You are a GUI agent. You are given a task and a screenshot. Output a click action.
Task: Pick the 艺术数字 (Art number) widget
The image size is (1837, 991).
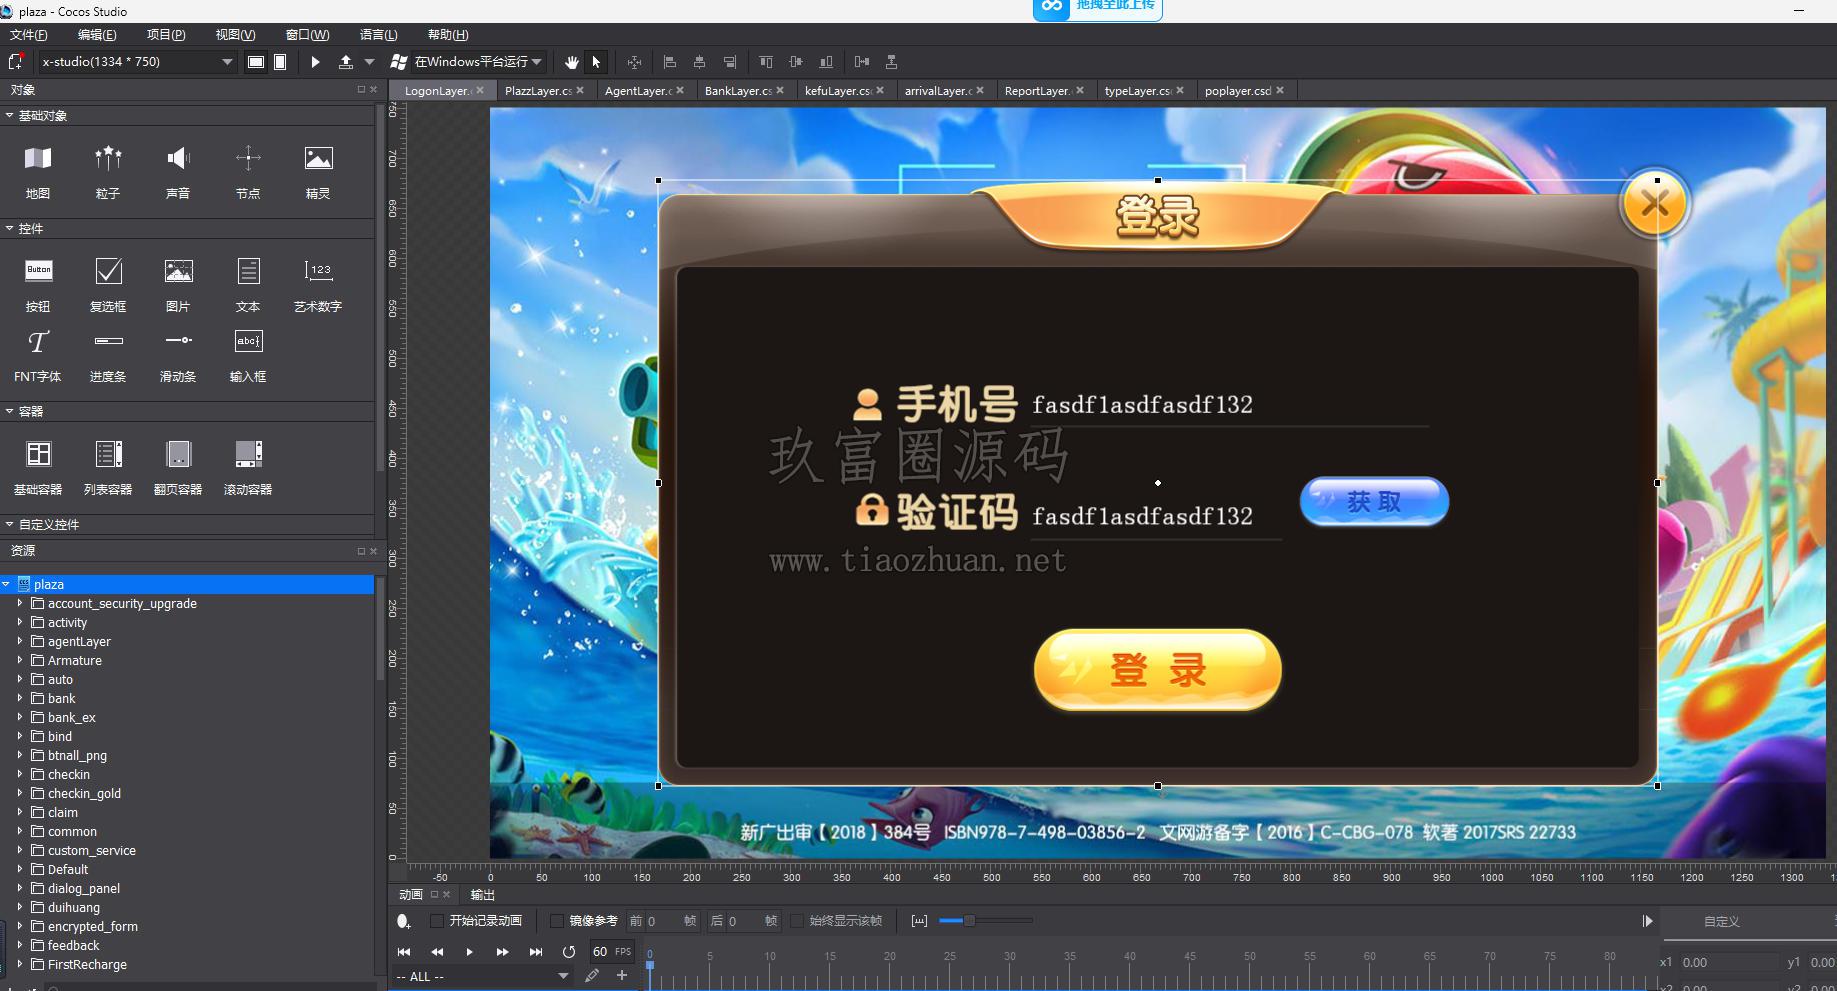coord(318,283)
